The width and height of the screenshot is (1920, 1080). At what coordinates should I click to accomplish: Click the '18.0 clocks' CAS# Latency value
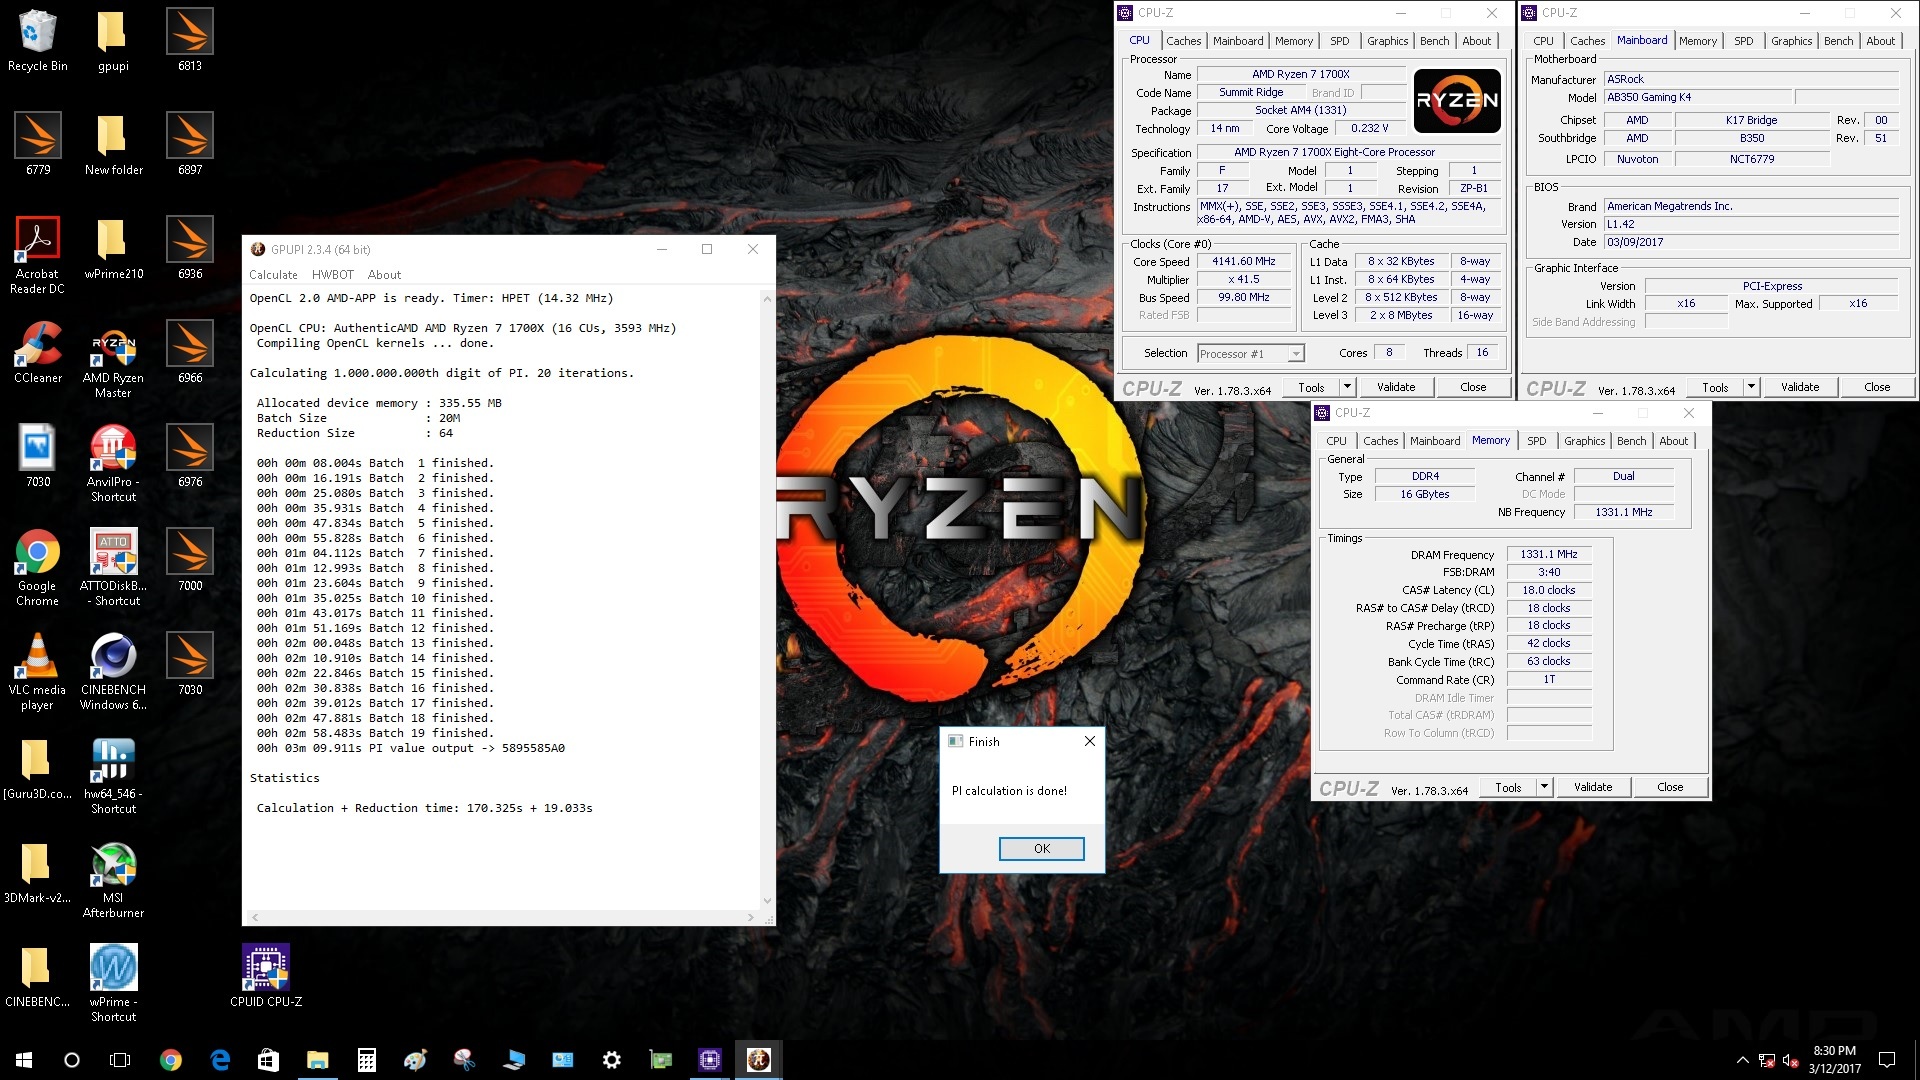point(1548,590)
